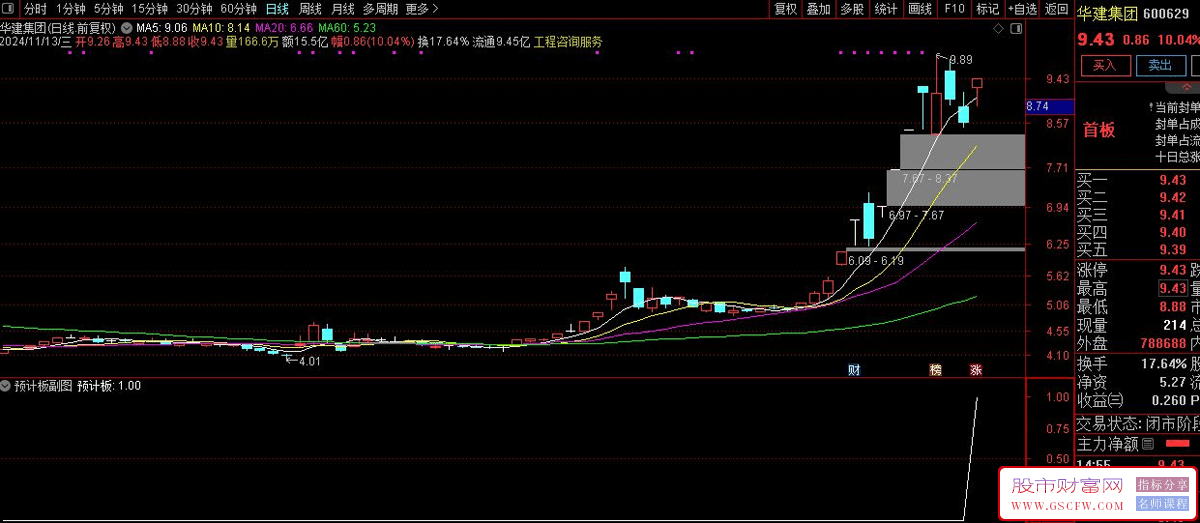The width and height of the screenshot is (1200, 523).
Task: Click the 叠加 overlay button
Action: click(x=818, y=9)
